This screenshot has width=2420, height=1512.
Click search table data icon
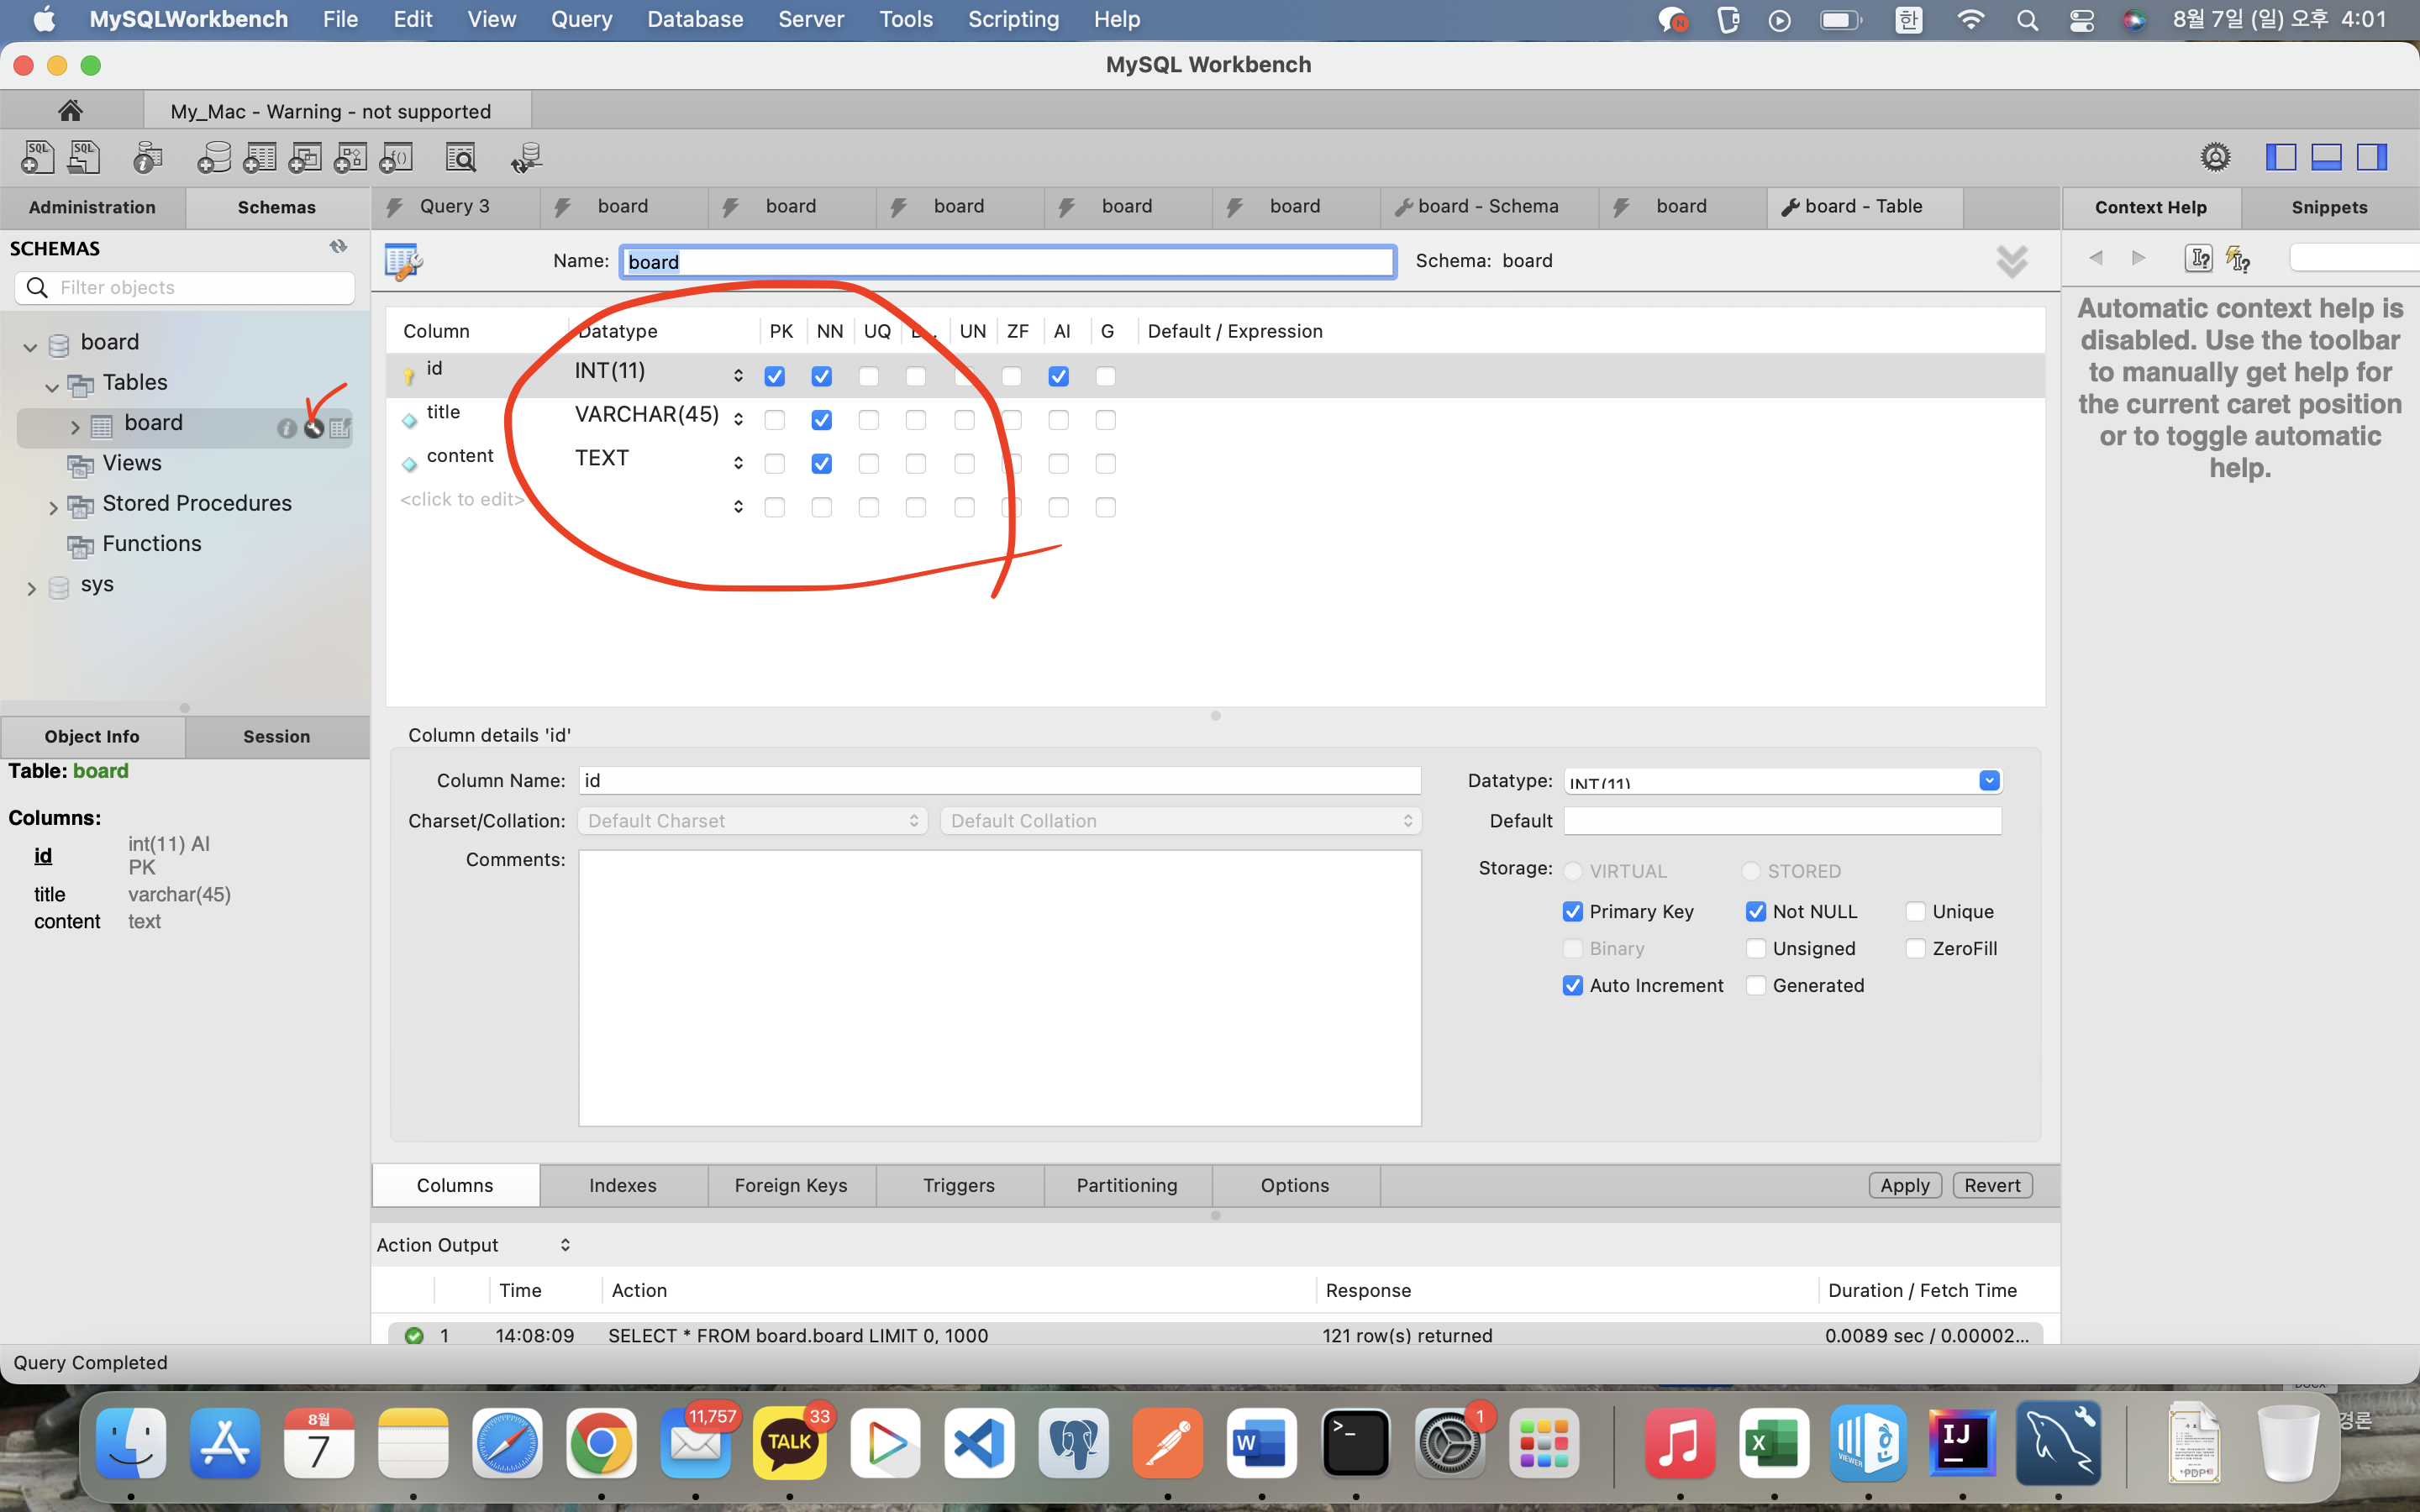click(x=461, y=157)
